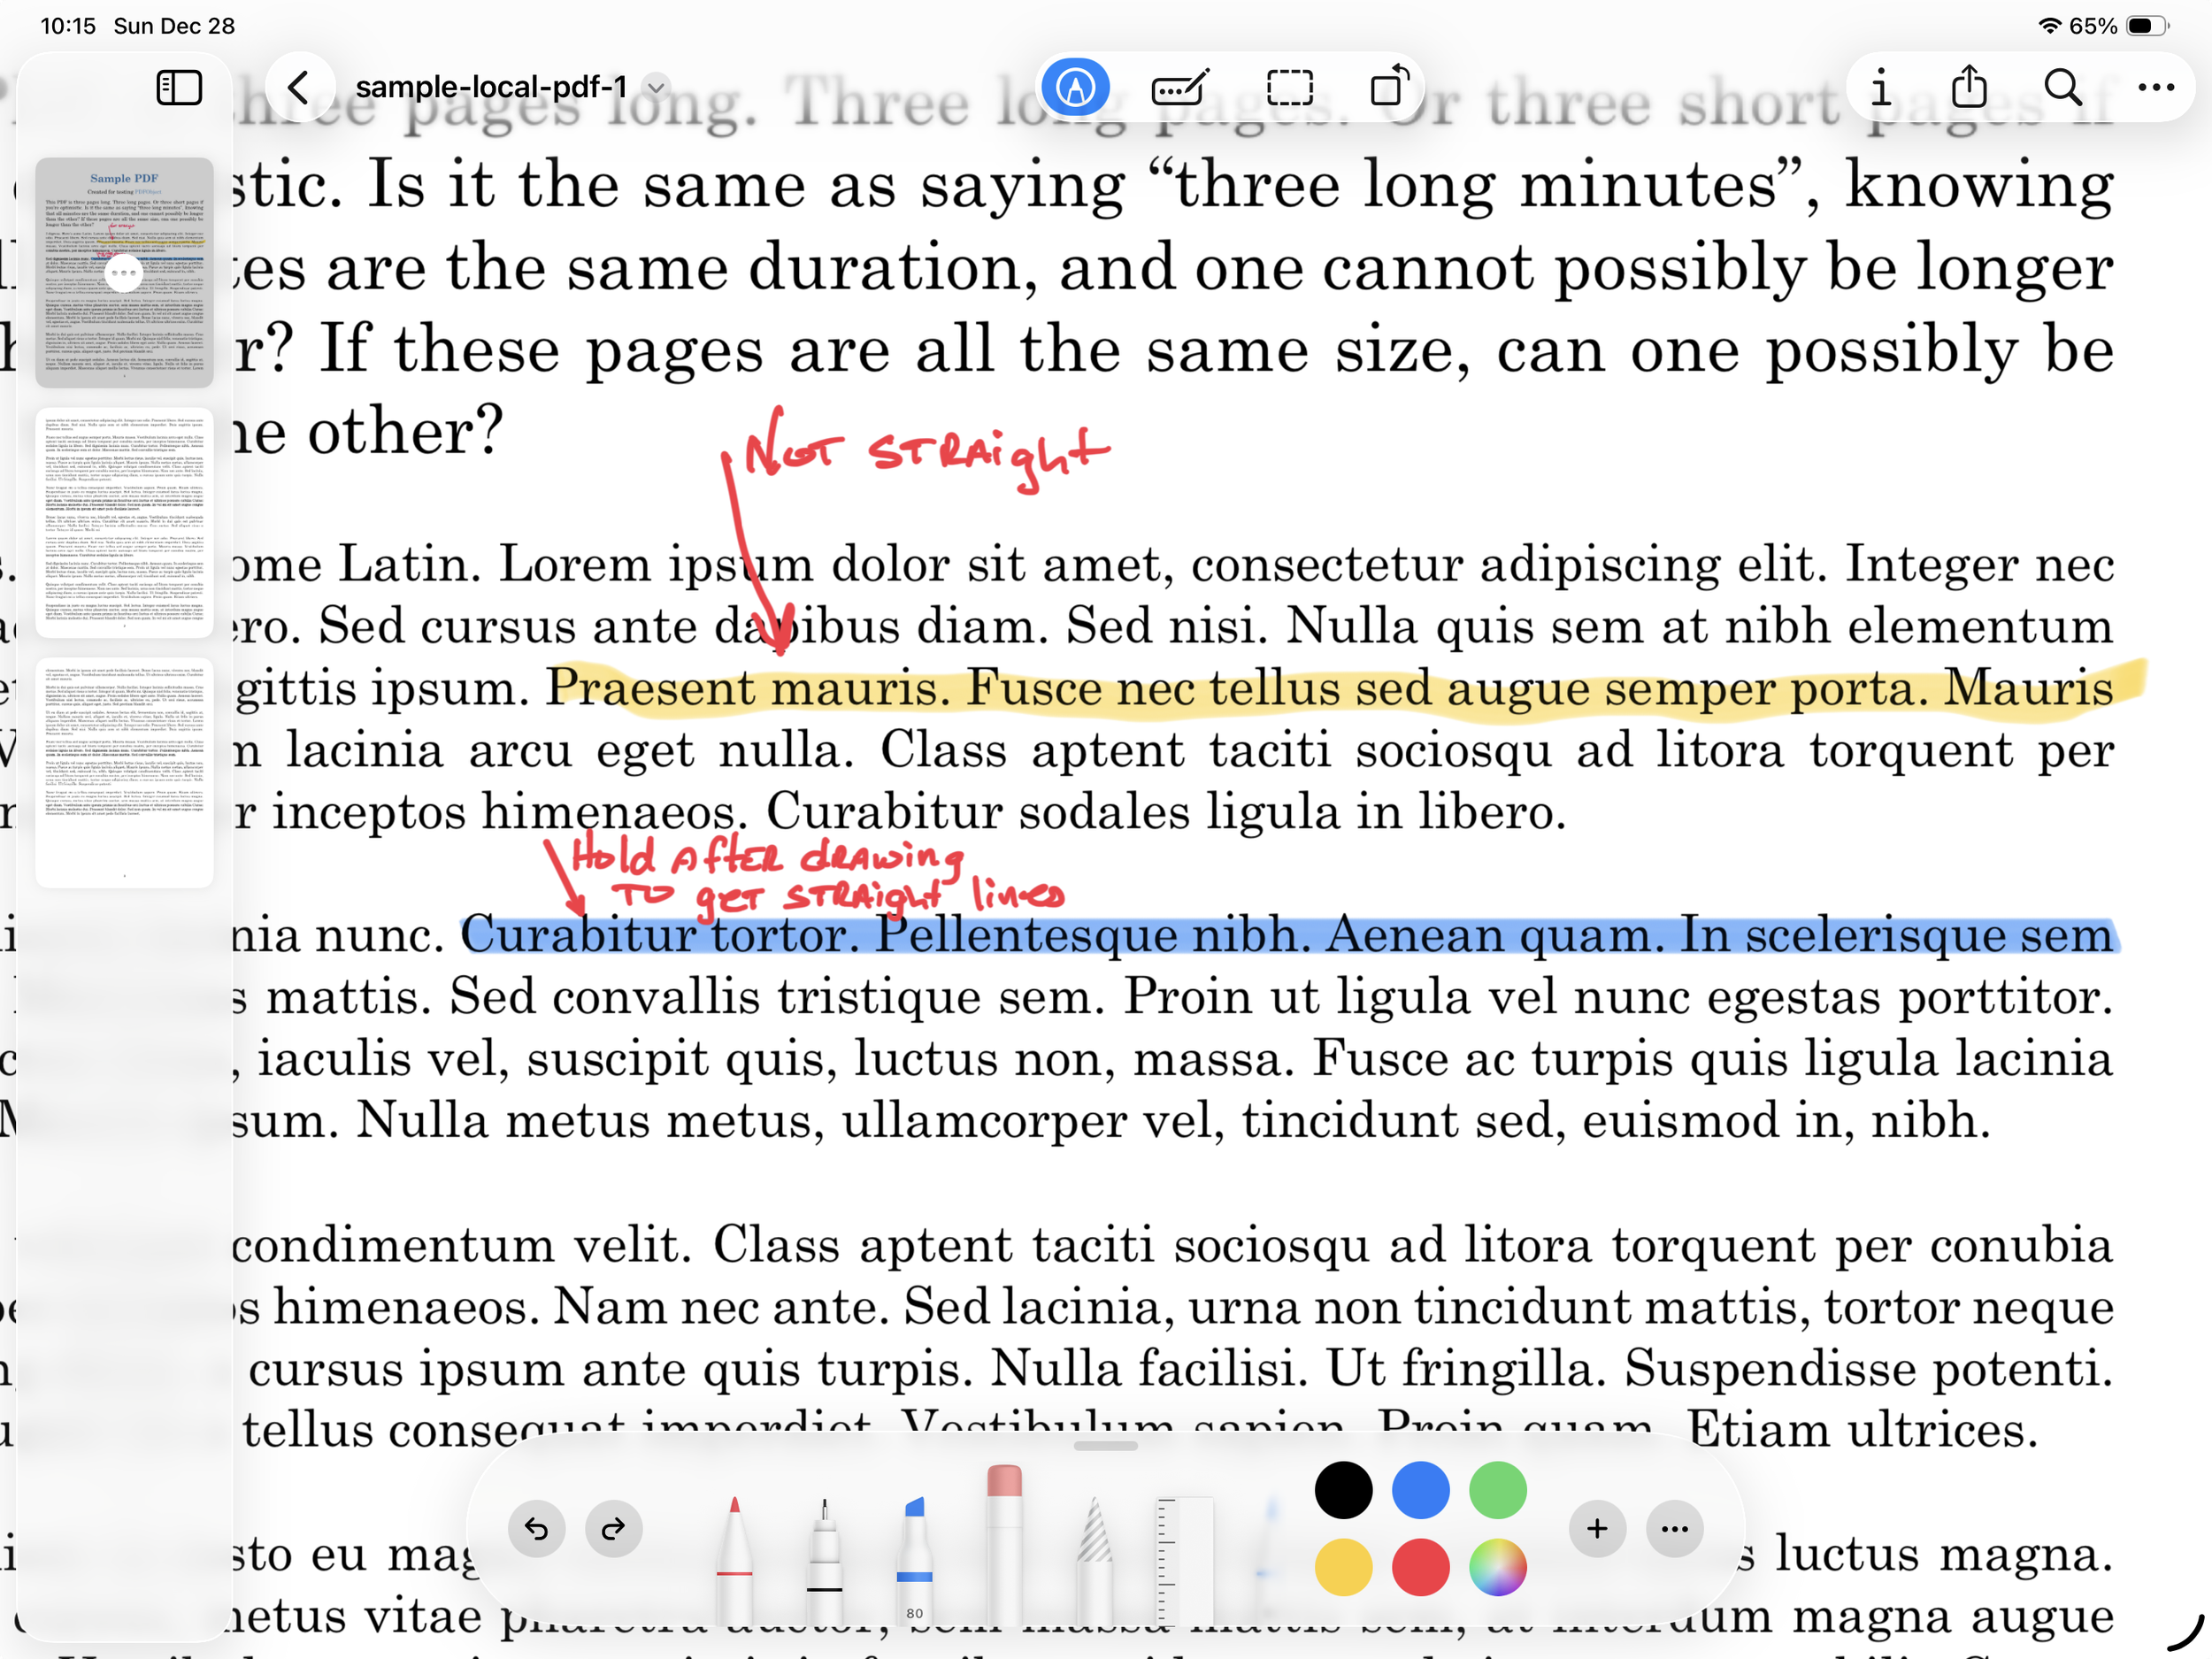Tap the rotate page icon

click(x=1389, y=86)
